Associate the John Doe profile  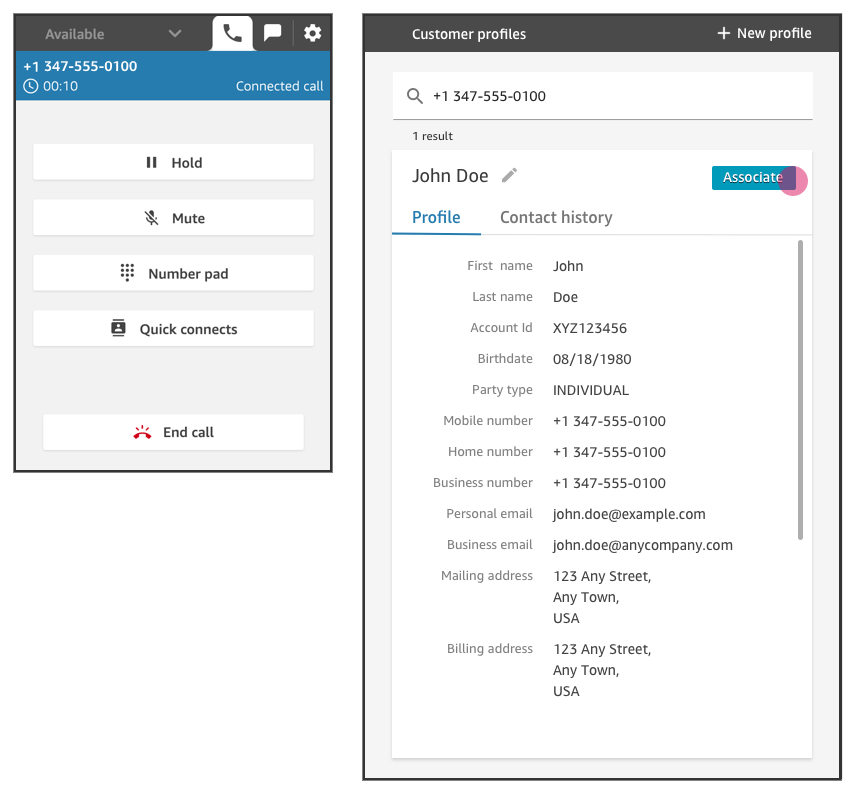752,177
